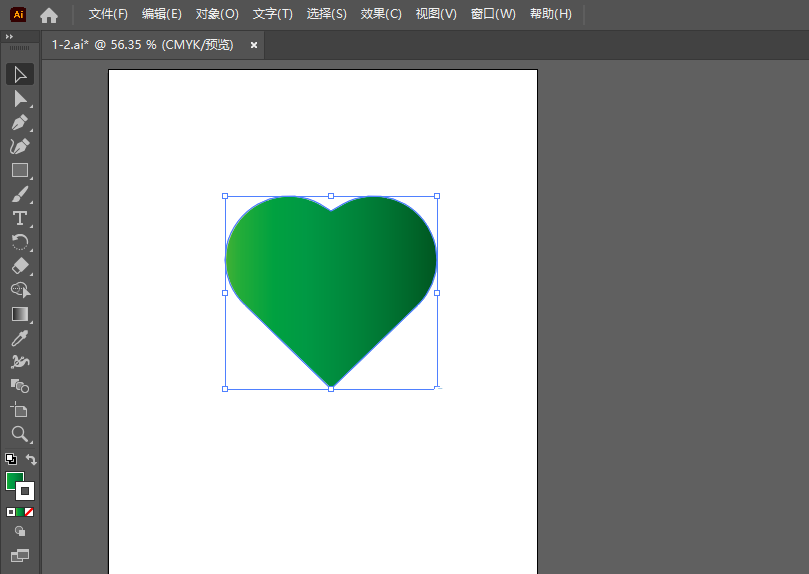The image size is (809, 574).
Task: Open the 窗口(W) menu
Action: 493,14
